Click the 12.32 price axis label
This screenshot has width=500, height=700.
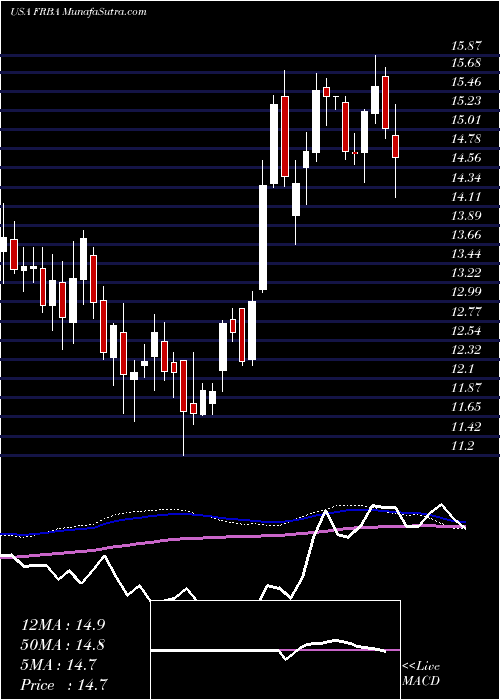click(x=466, y=350)
